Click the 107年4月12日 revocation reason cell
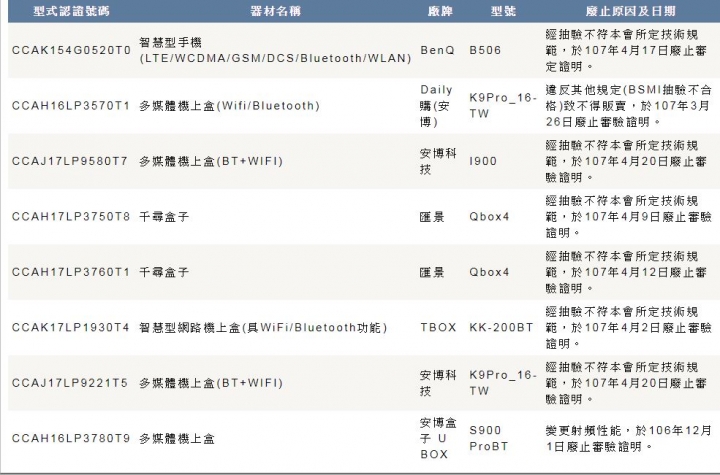This screenshot has width=720, height=475. point(626,272)
